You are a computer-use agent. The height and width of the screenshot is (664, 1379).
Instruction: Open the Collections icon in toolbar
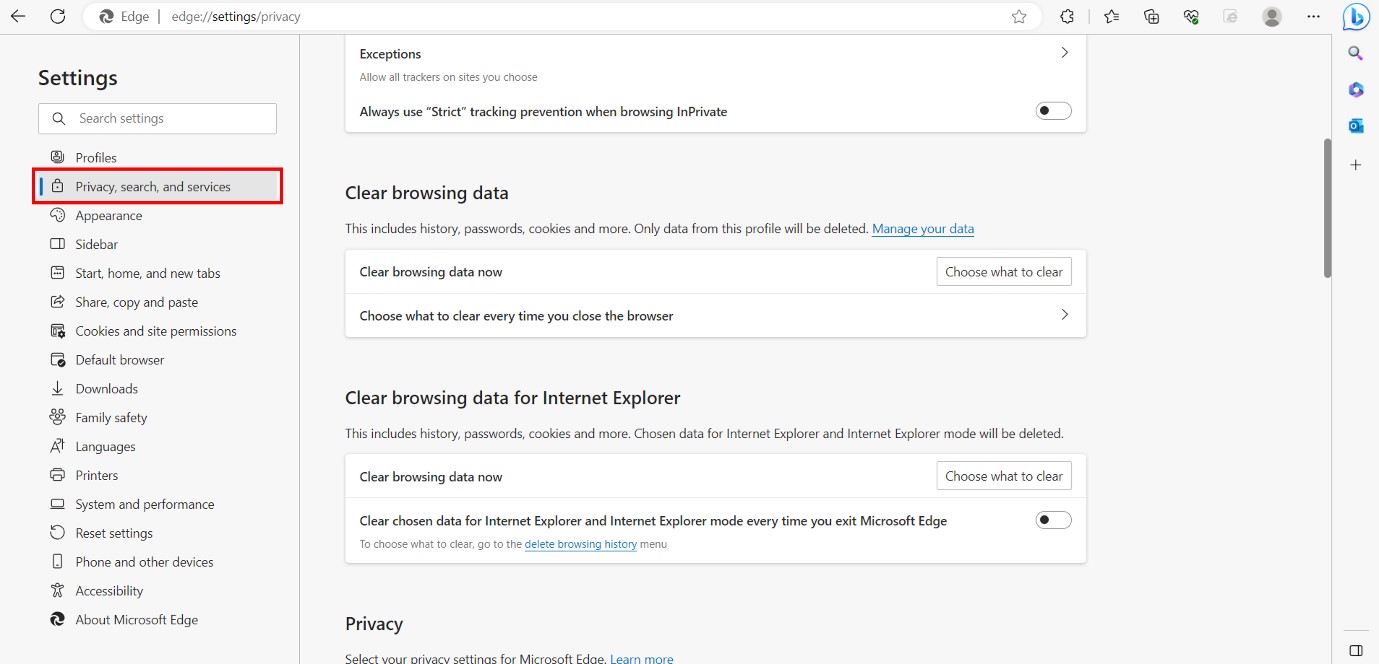[1151, 17]
